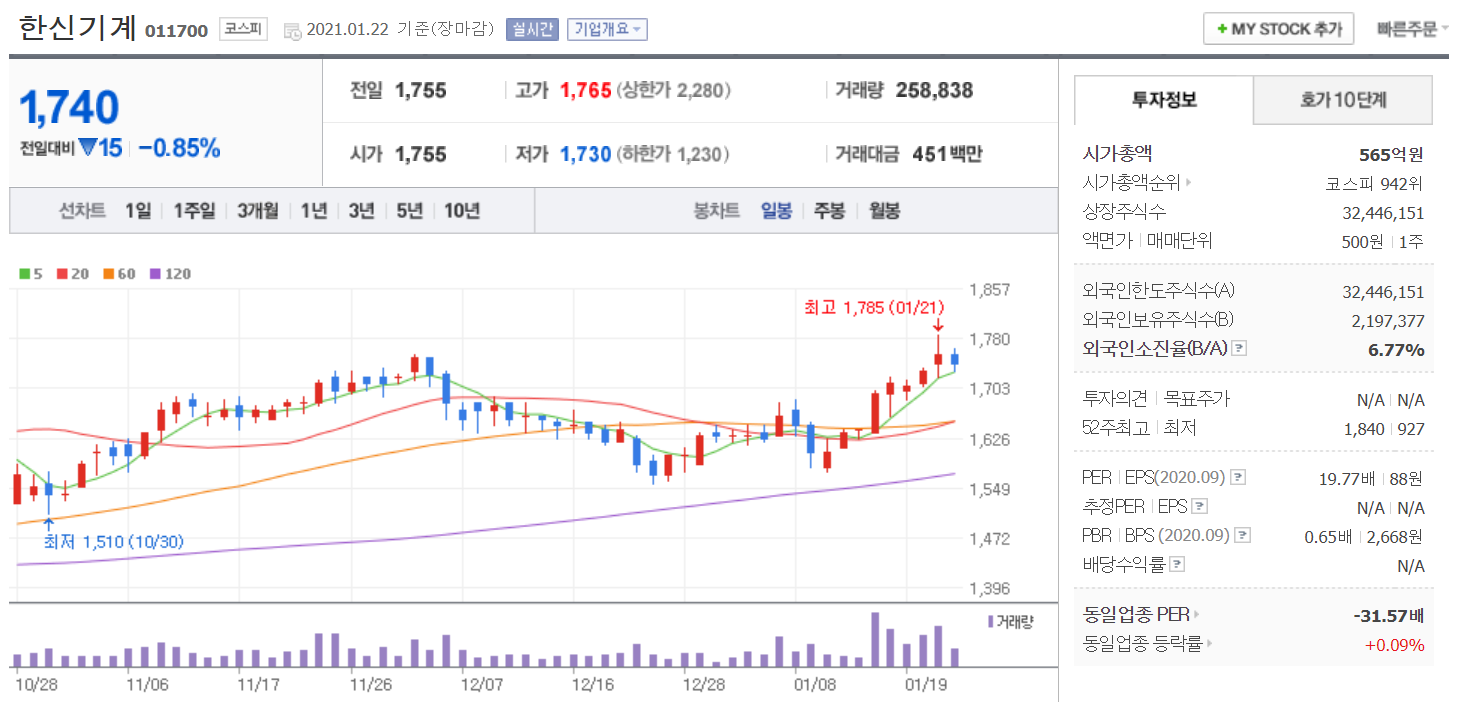Switch to the 호가10단계 tab
This screenshot has height=702, width=1459.
coord(1342,100)
